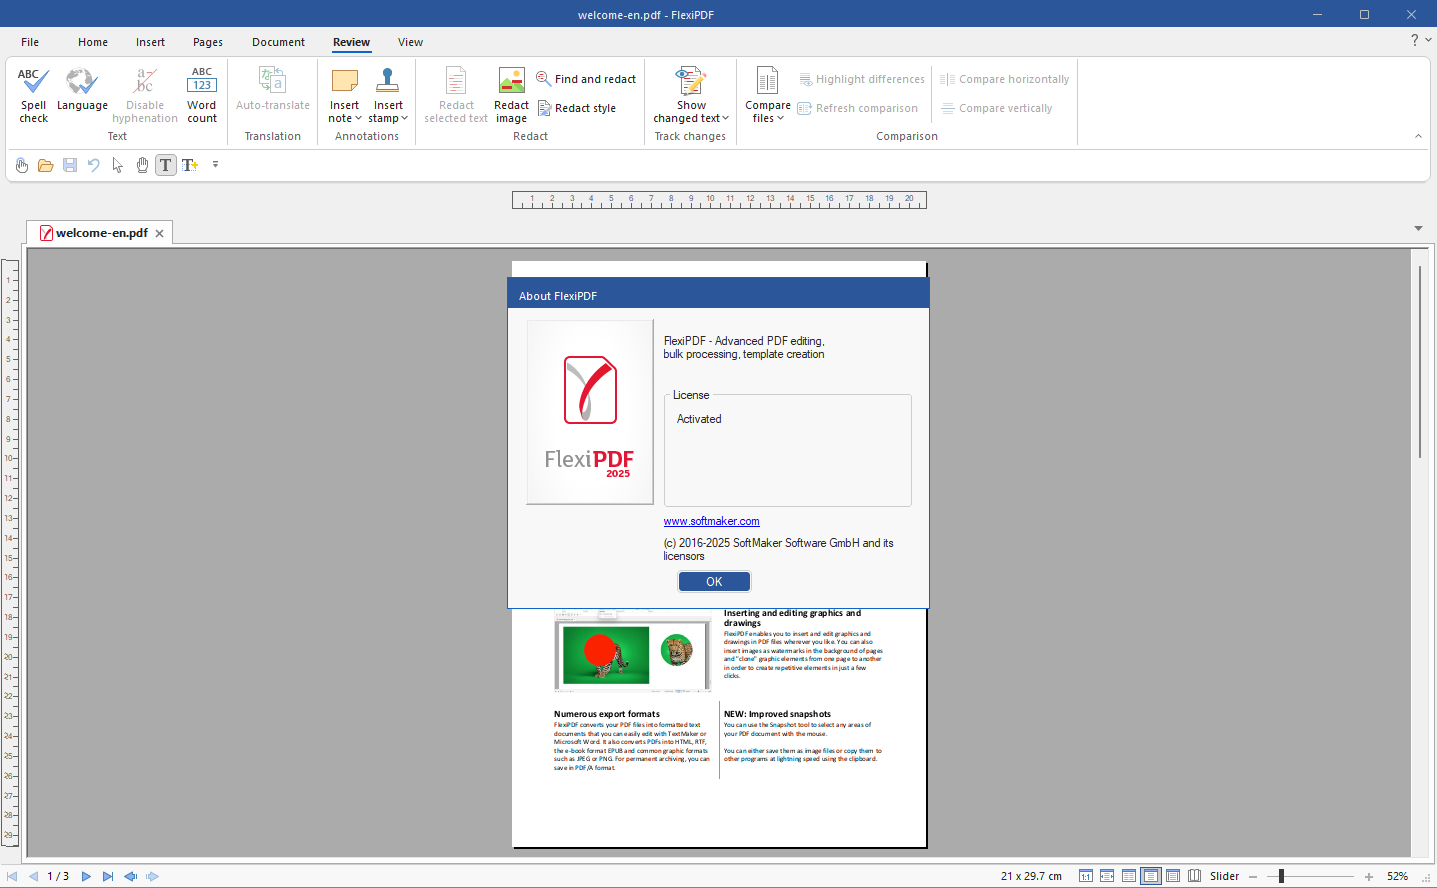This screenshot has width=1437, height=888.
Task: Click the zoom in plus button
Action: (1368, 876)
